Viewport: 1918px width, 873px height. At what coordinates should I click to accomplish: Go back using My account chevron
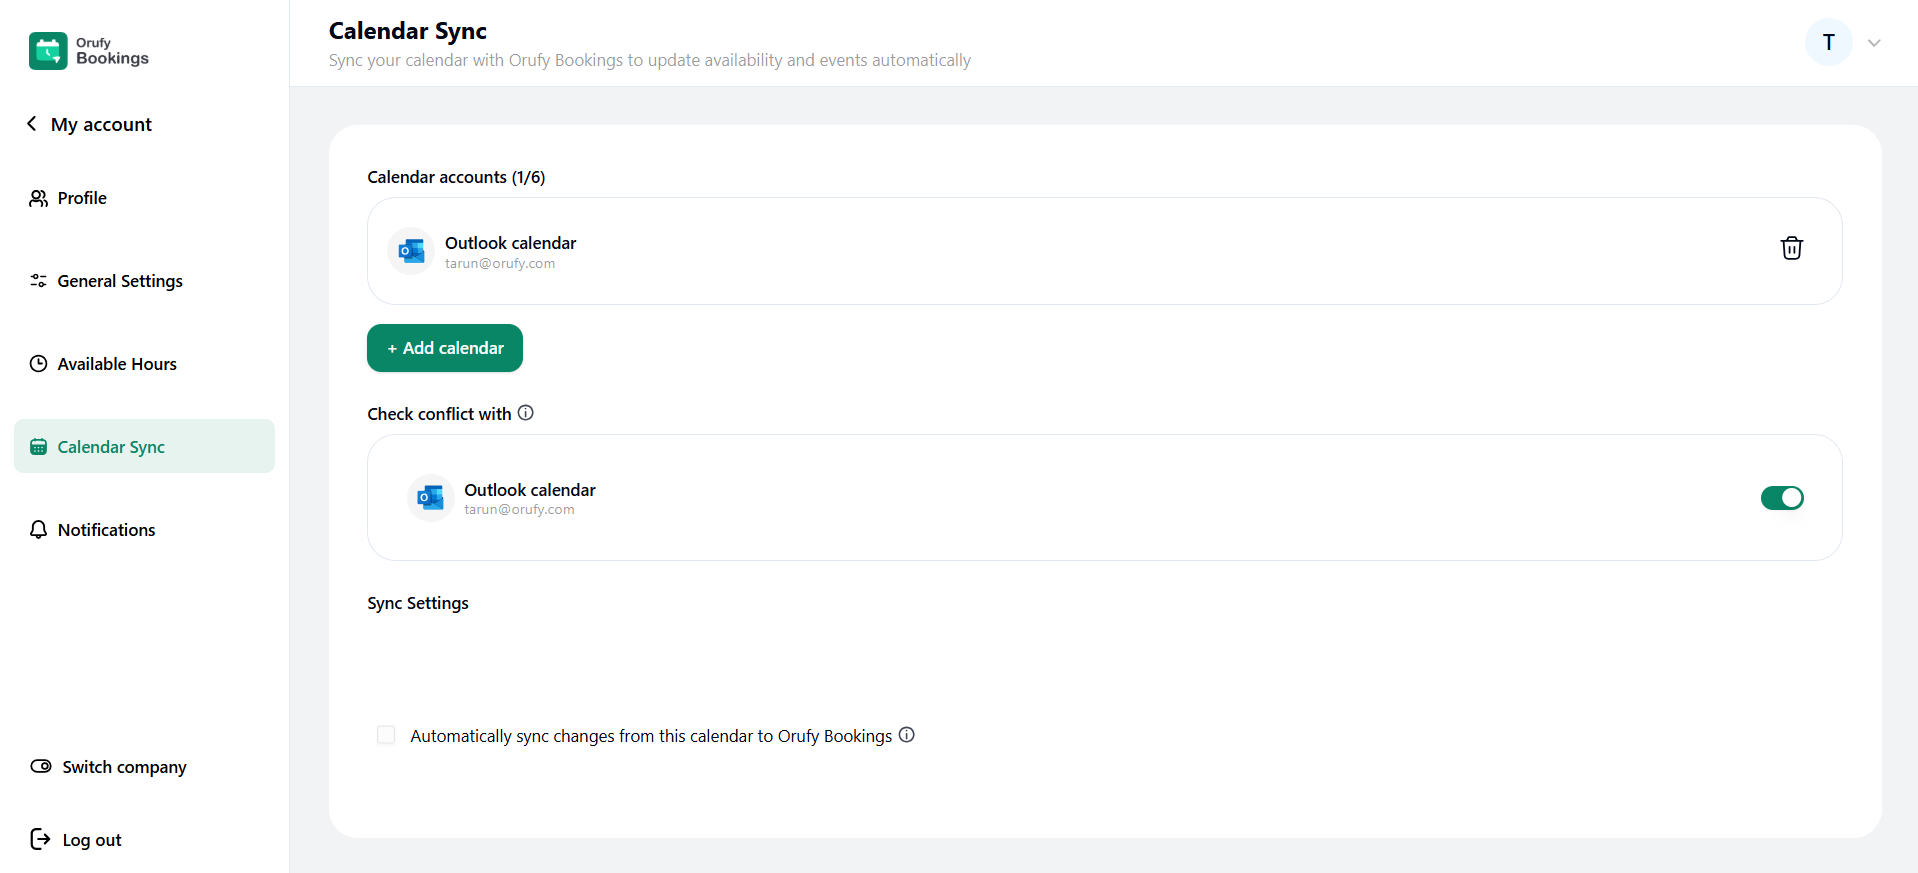click(32, 124)
